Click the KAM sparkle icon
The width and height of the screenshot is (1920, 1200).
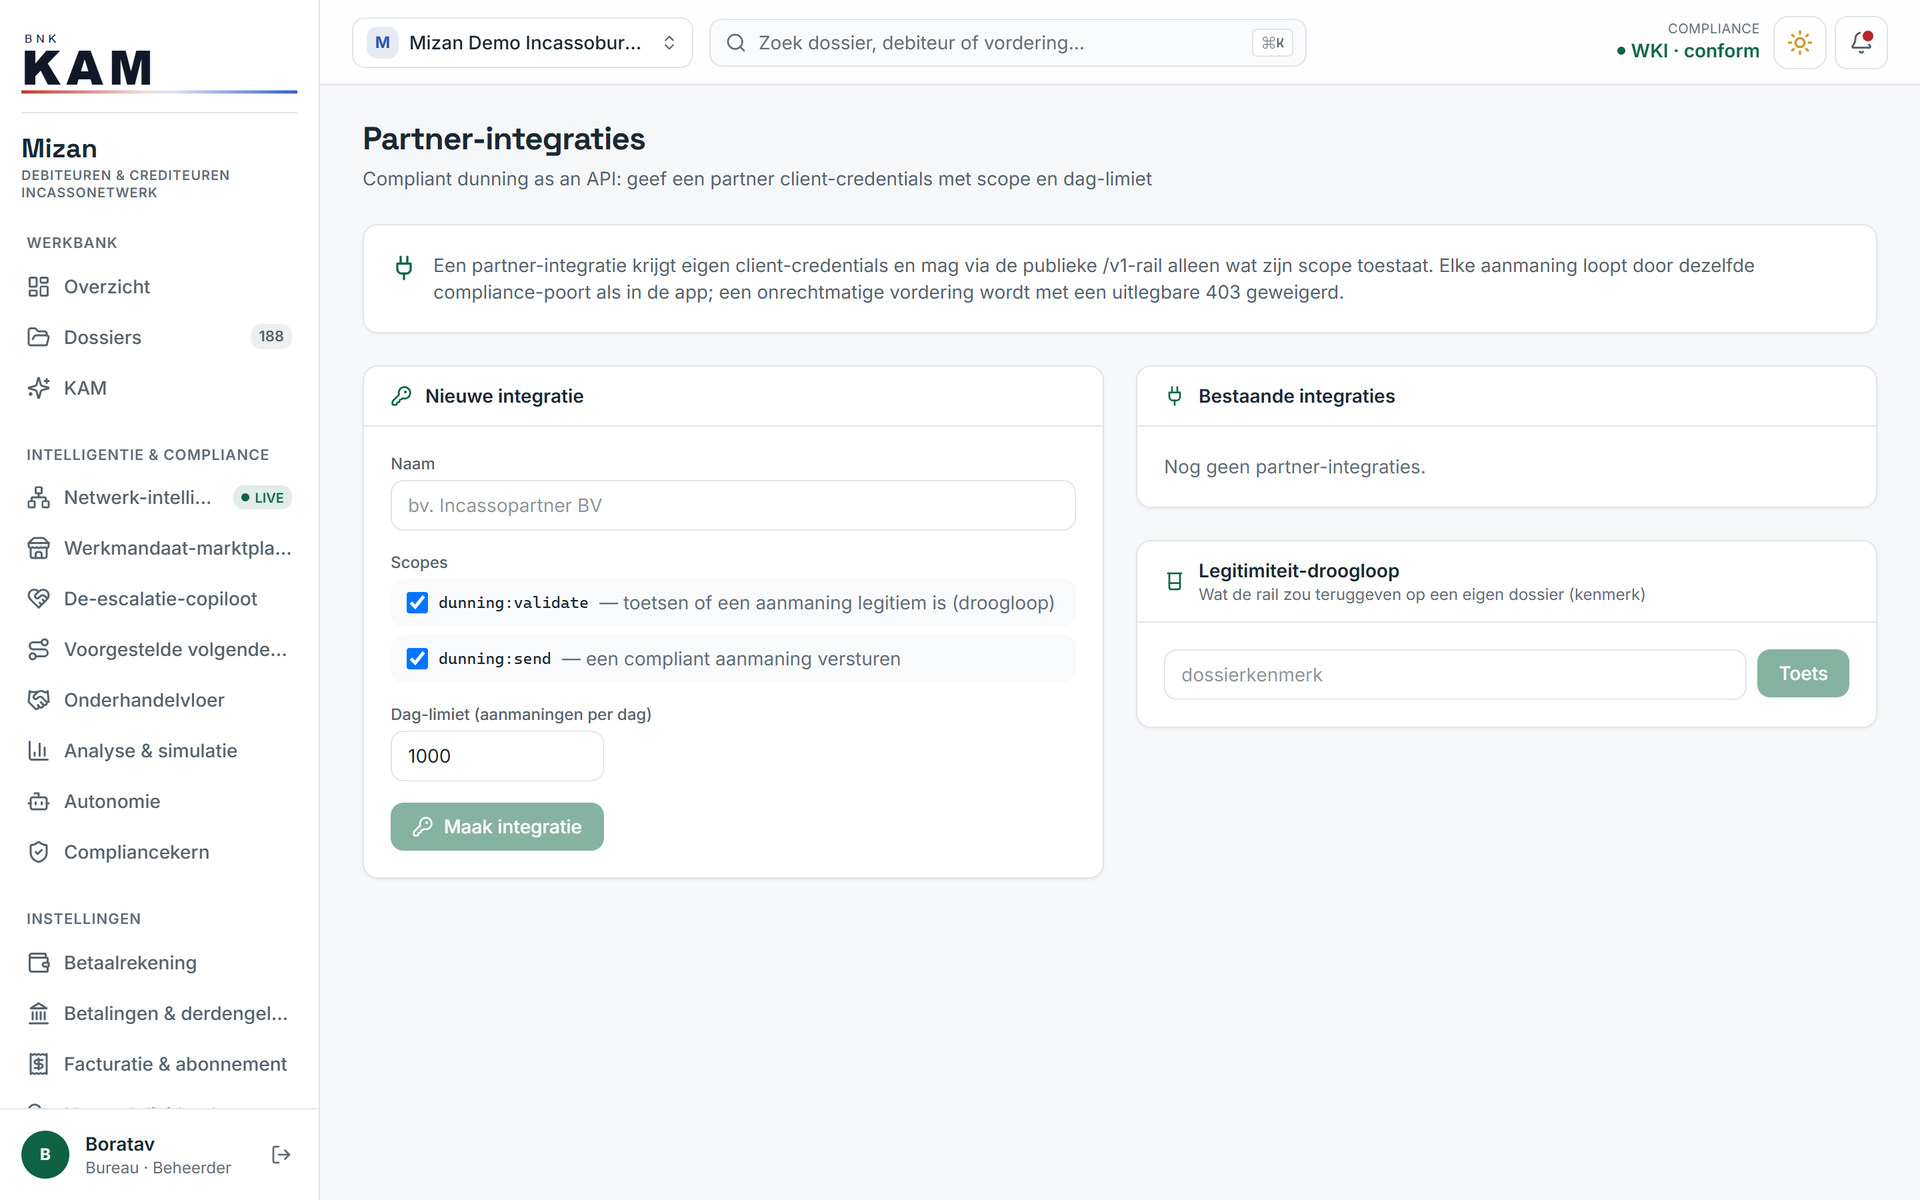click(x=38, y=388)
